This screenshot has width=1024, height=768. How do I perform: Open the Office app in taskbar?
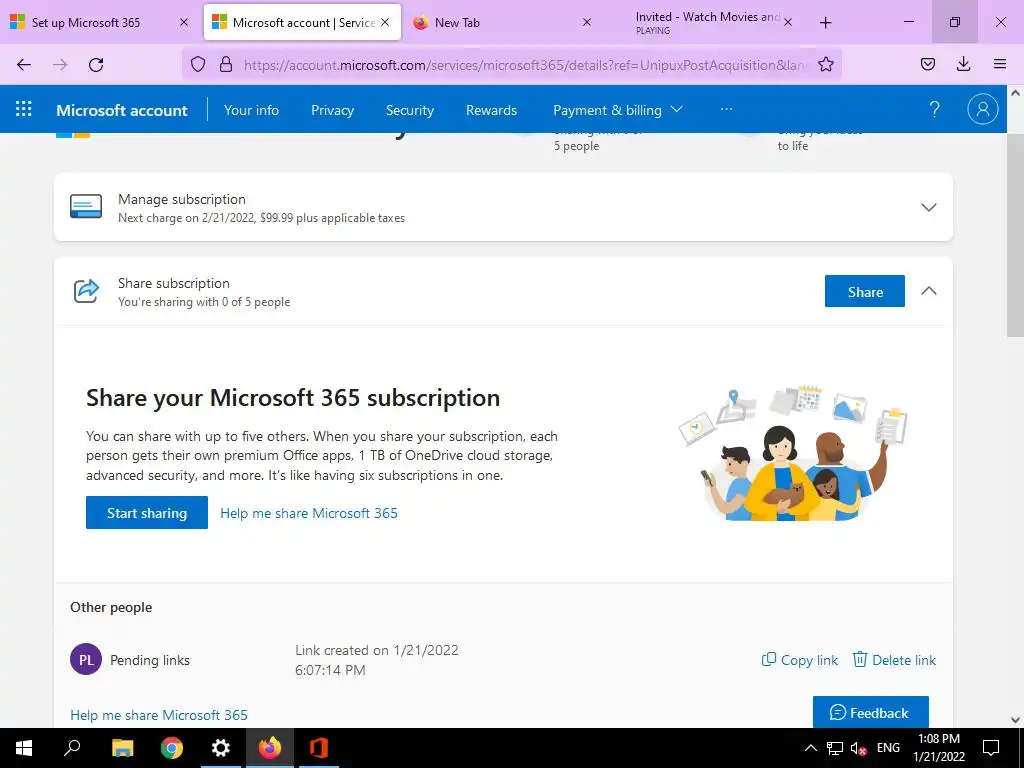319,748
